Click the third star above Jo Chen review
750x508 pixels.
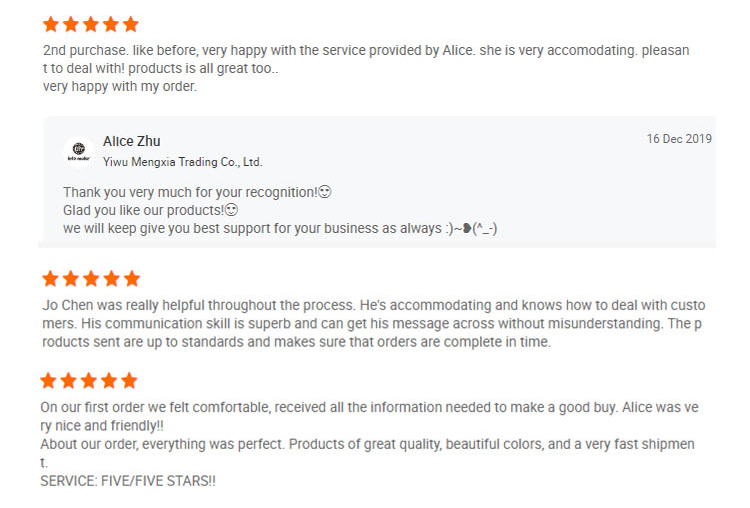91,279
